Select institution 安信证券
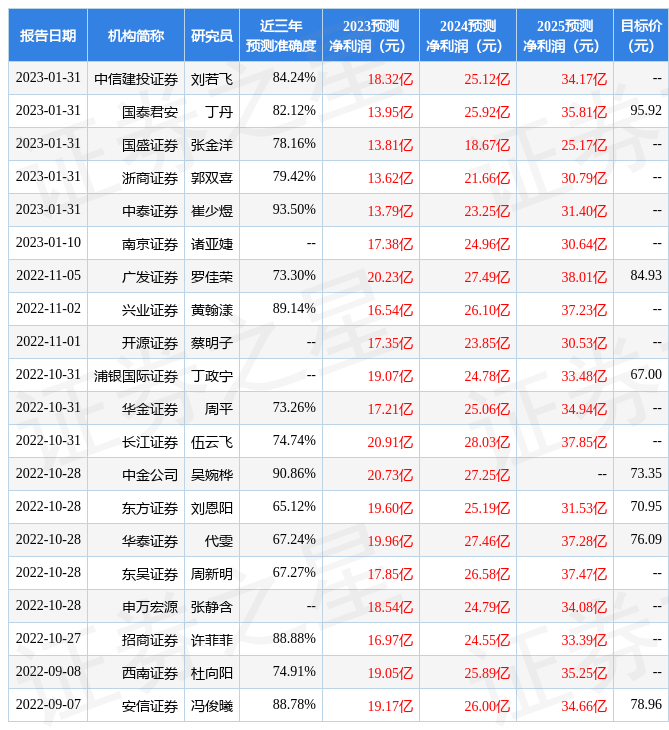This screenshot has height=730, width=669. pyautogui.click(x=150, y=706)
